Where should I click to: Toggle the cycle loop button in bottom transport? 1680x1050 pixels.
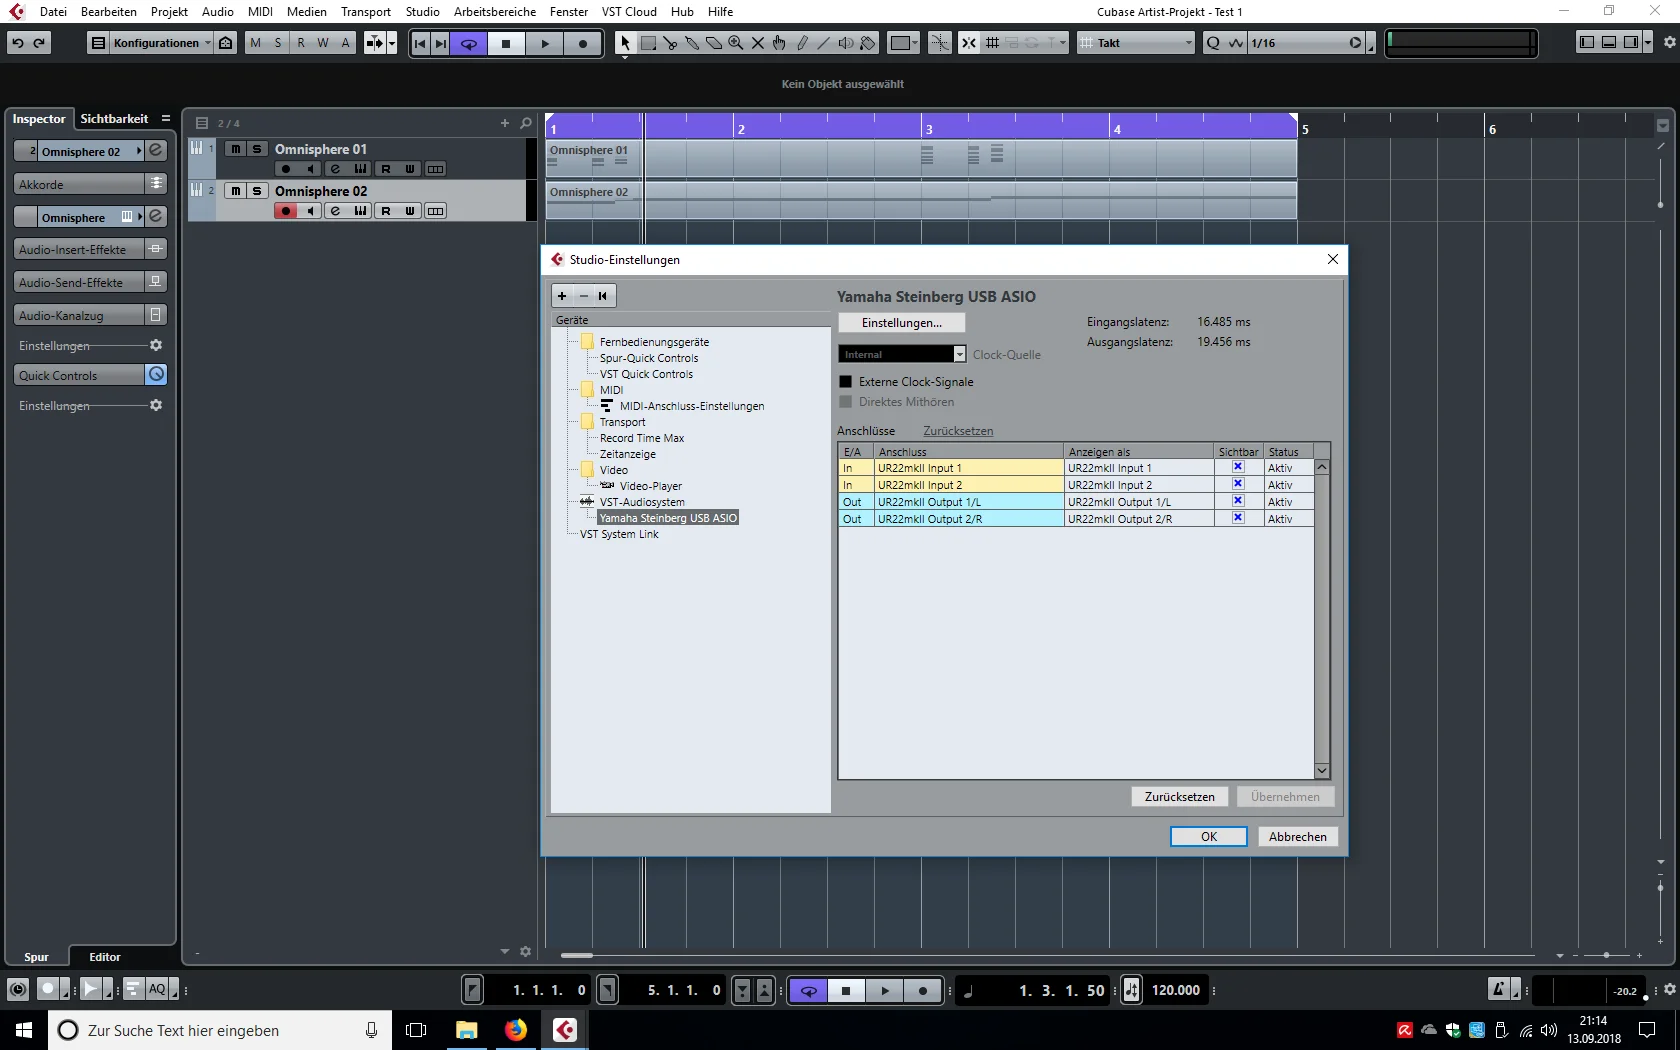tap(808, 991)
